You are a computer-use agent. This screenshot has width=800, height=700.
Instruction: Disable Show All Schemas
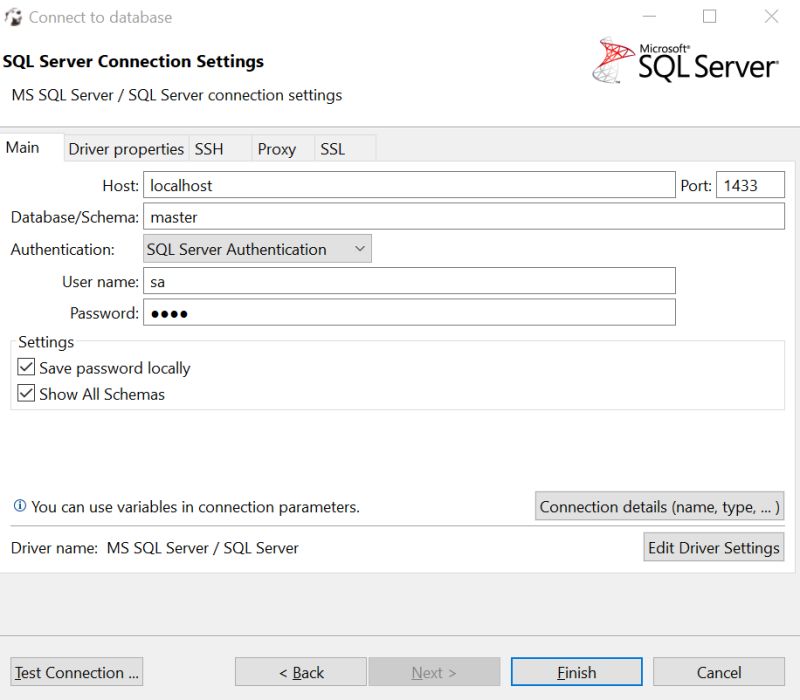28,394
